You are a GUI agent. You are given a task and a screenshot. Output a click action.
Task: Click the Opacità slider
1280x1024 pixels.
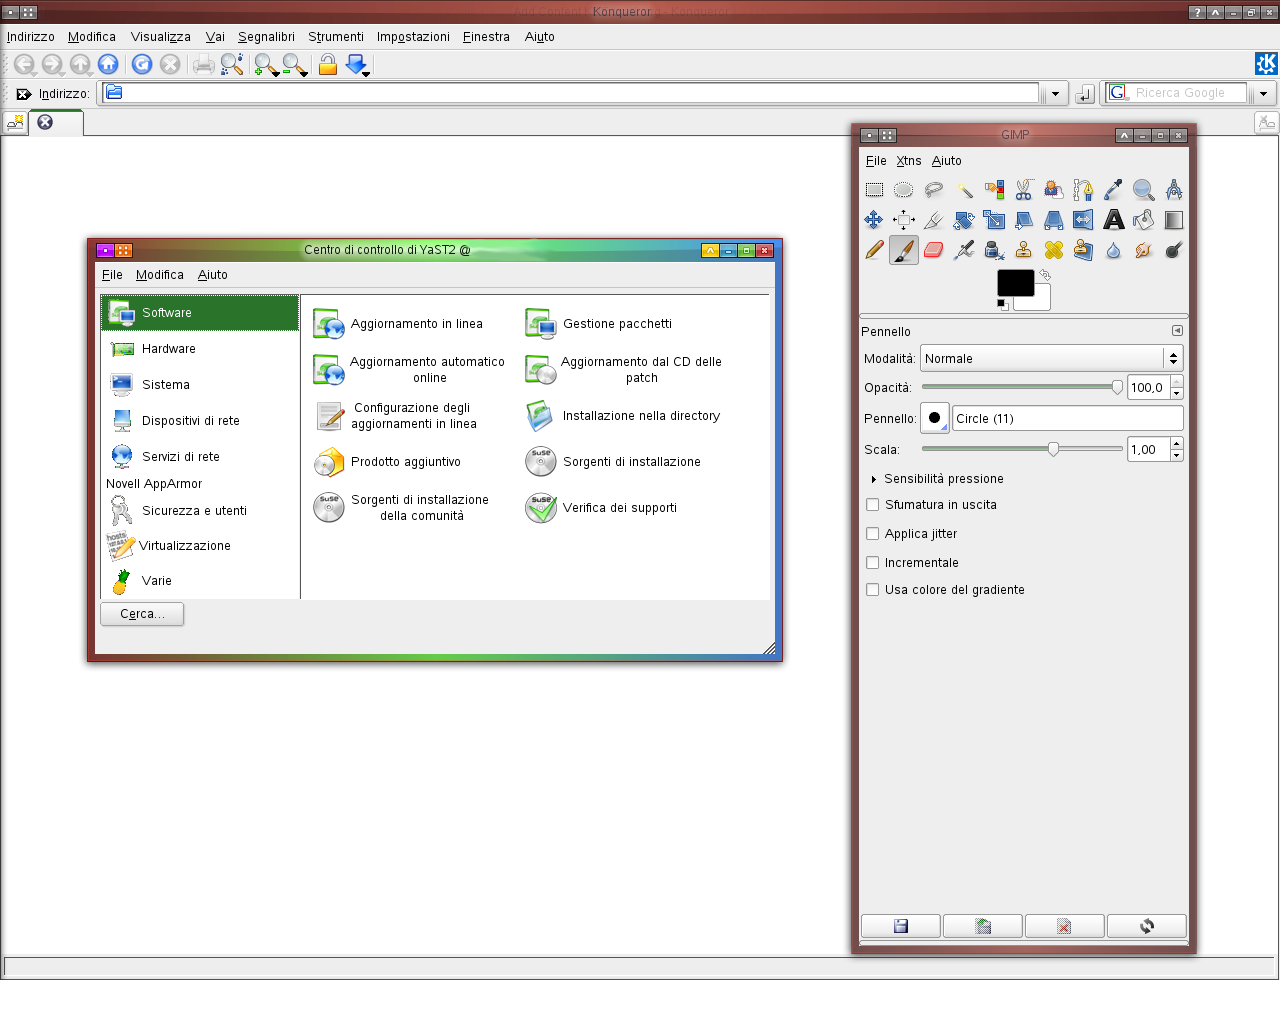[x=1022, y=387]
